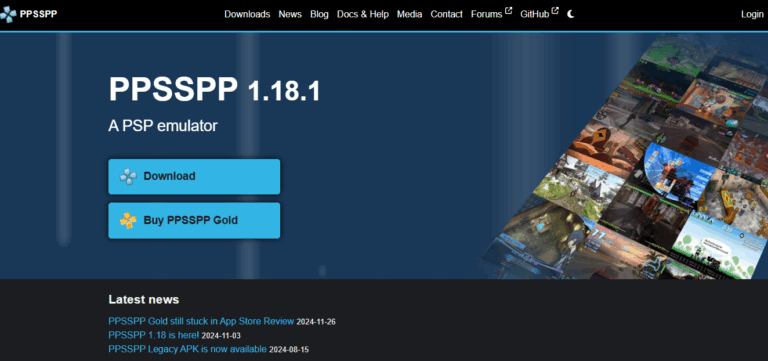Open the Blog section
Image resolution: width=768 pixels, height=361 pixels.
point(319,14)
